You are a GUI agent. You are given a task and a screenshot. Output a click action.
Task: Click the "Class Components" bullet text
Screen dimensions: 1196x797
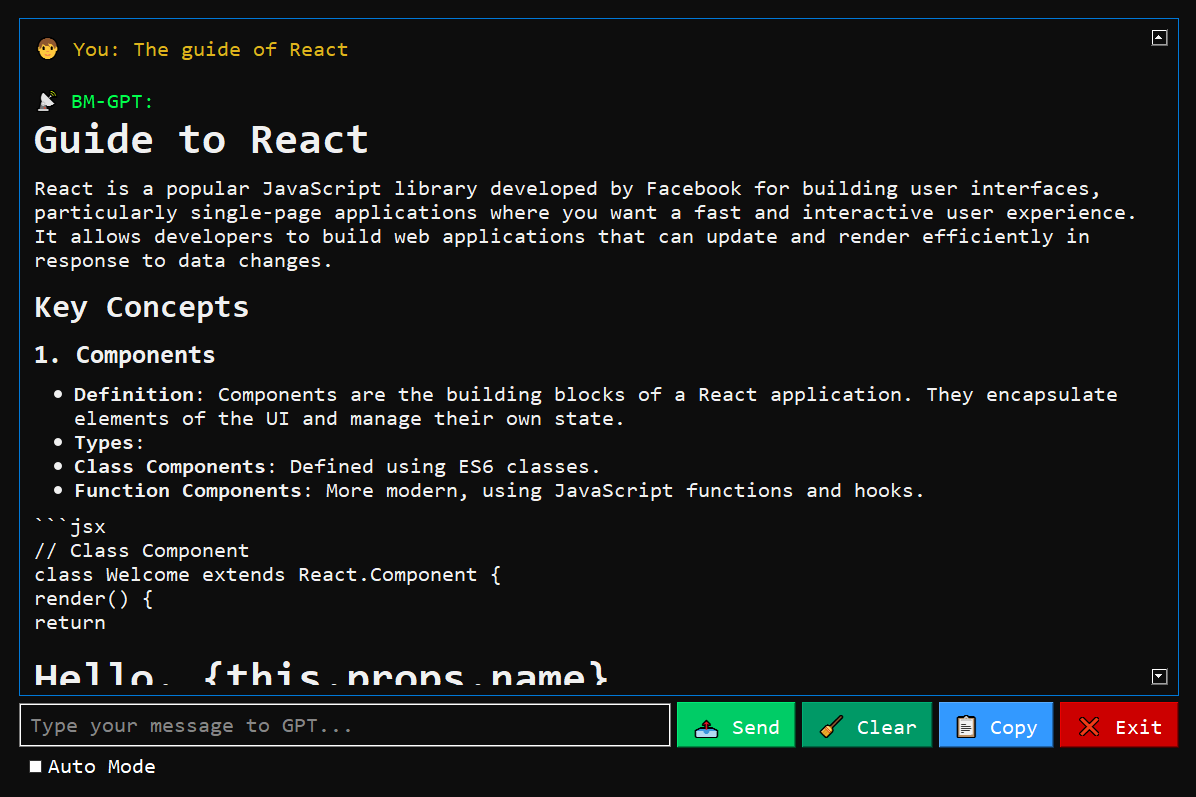click(x=169, y=466)
